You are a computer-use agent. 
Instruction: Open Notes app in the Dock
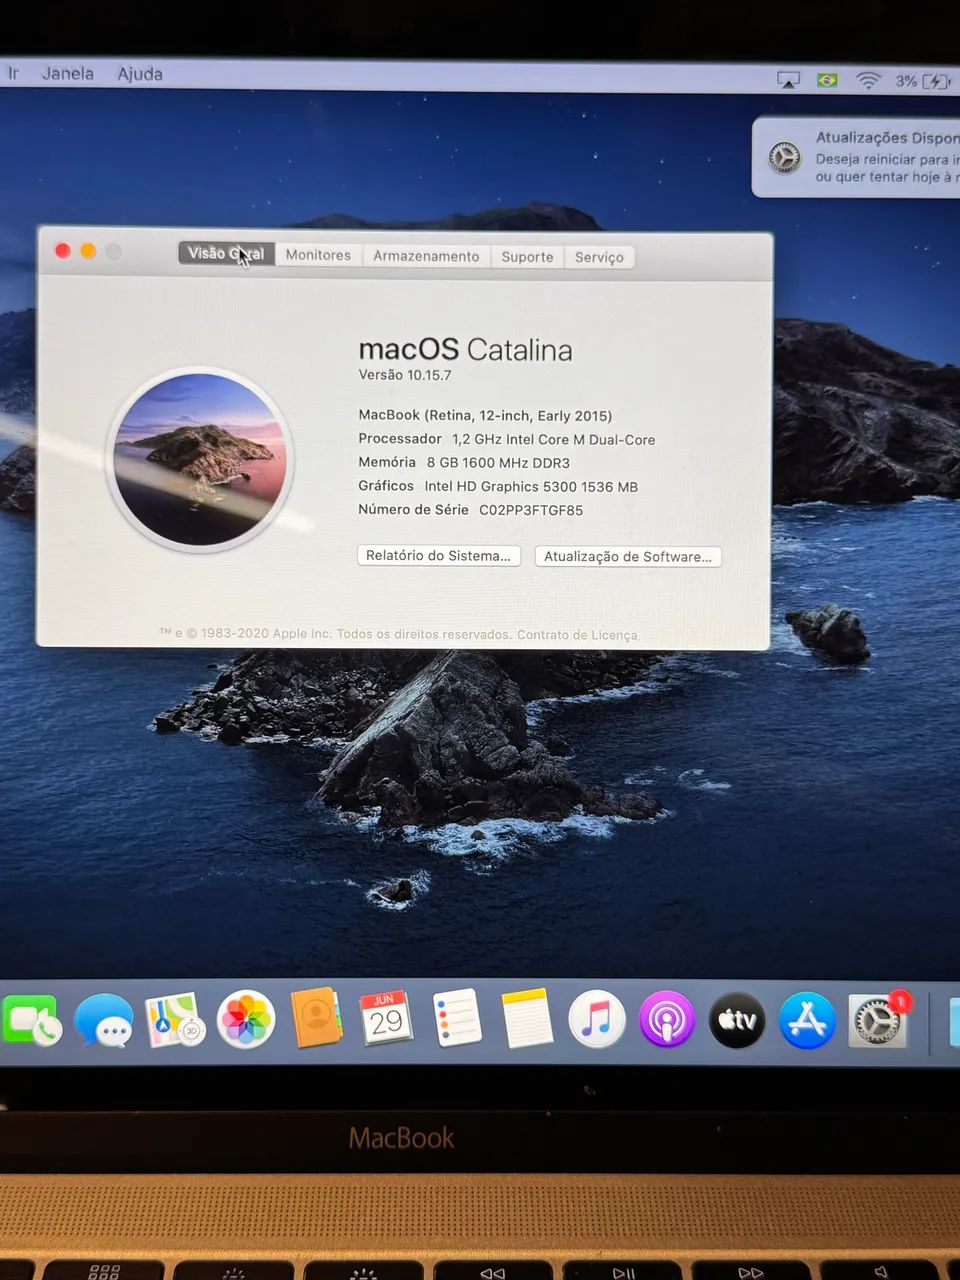(527, 1019)
